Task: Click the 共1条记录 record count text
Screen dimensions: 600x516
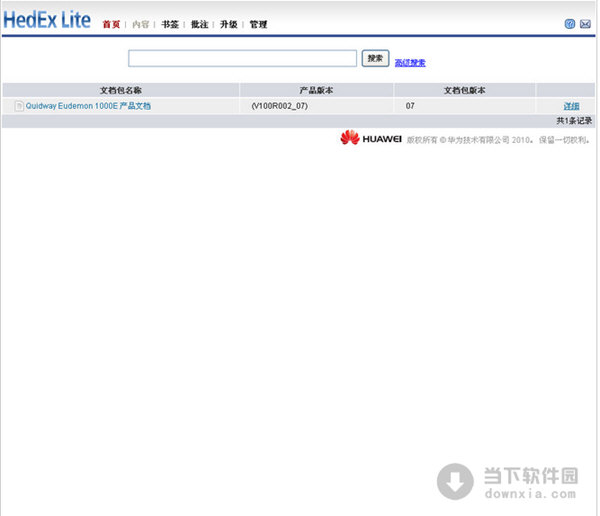Action: point(574,121)
